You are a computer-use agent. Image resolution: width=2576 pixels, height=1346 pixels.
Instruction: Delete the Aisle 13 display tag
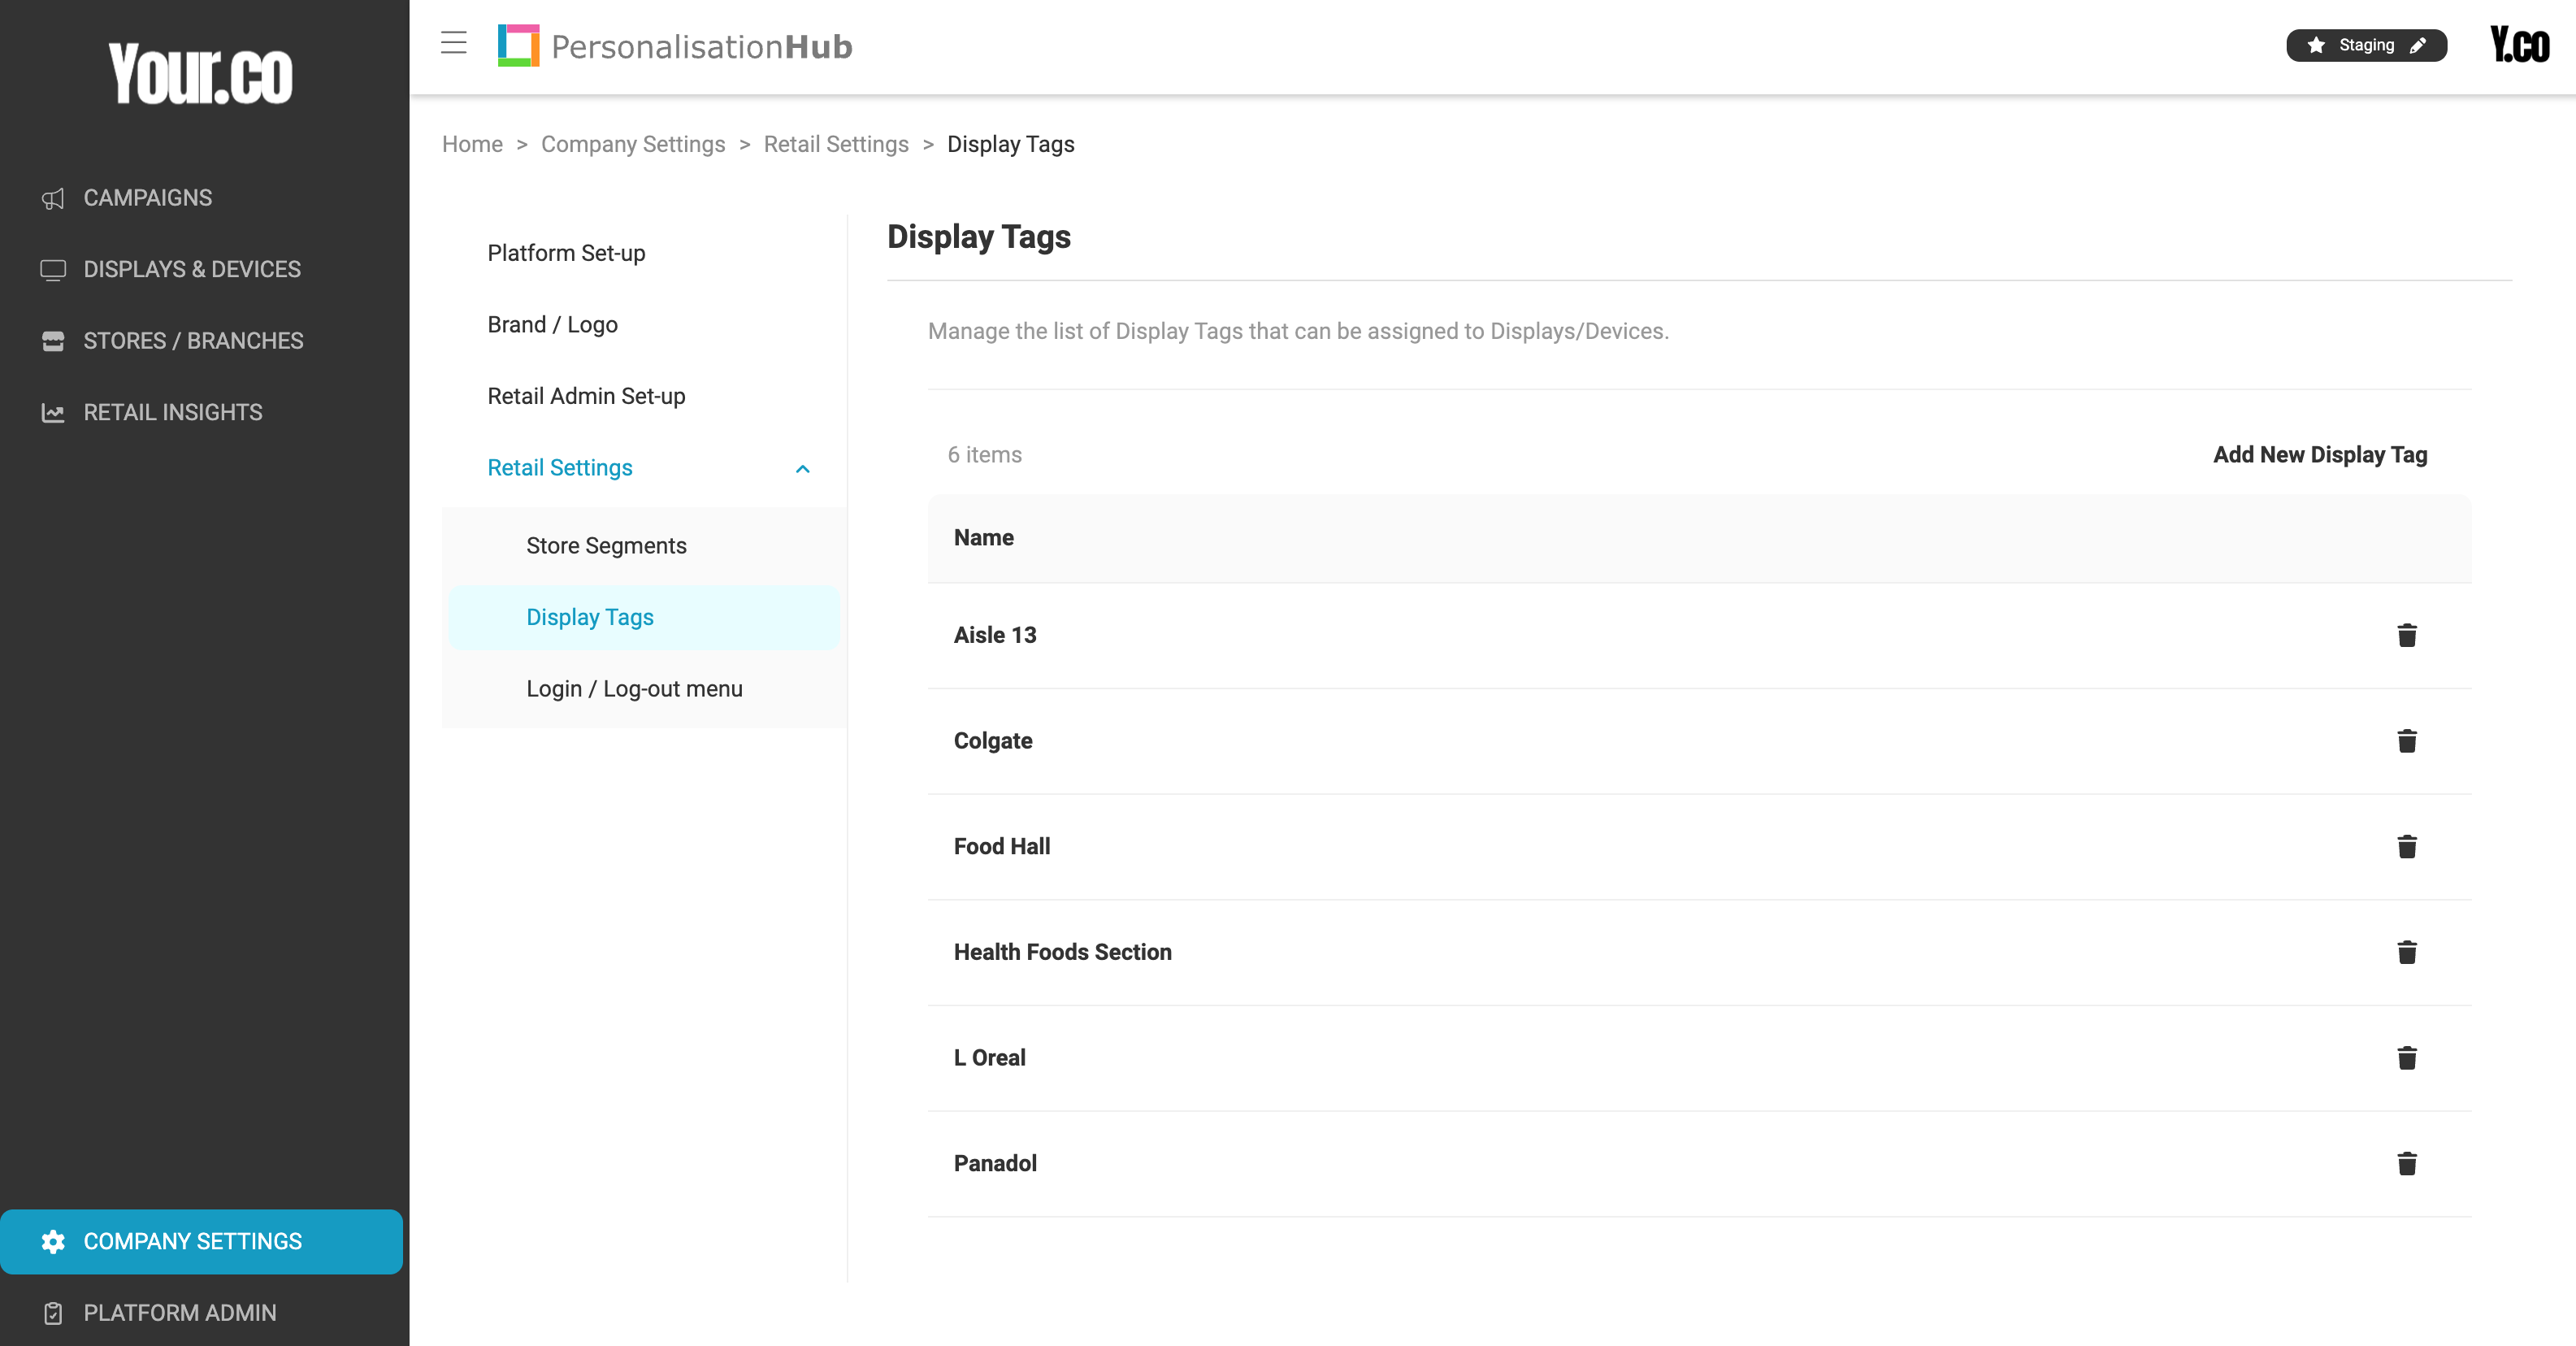point(2406,636)
